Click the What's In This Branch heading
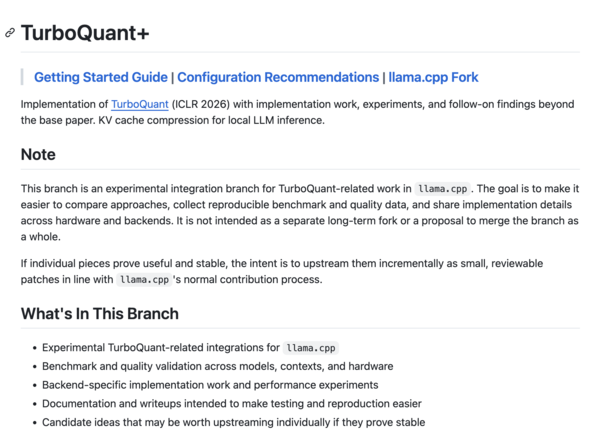Image resolution: width=600 pixels, height=444 pixels. click(100, 313)
